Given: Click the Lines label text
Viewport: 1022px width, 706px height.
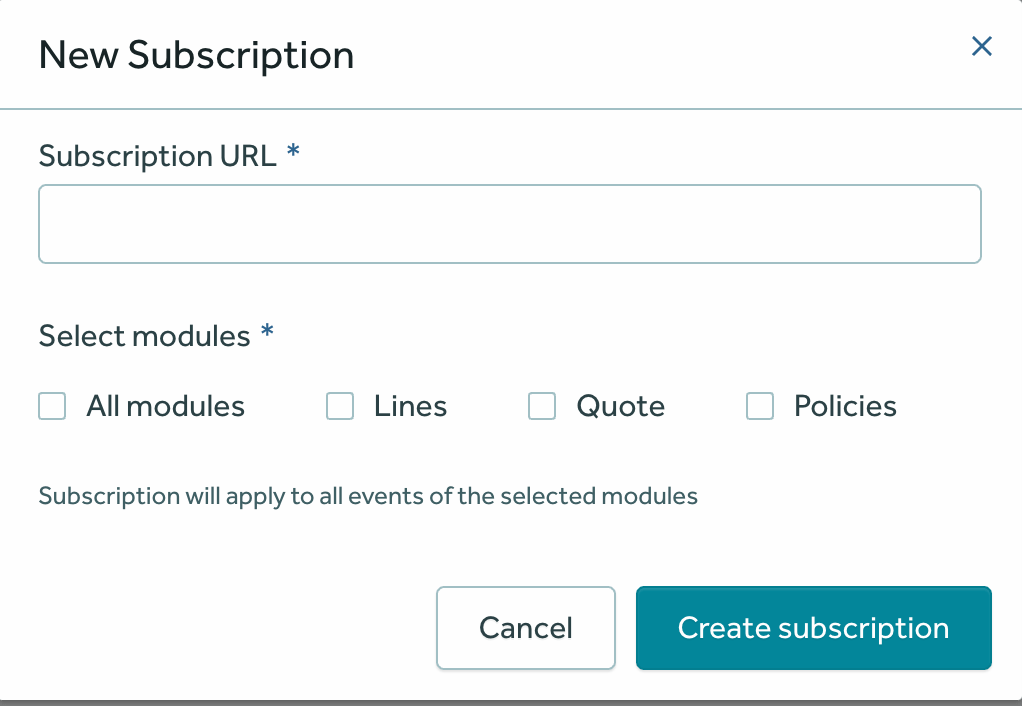Looking at the screenshot, I should pyautogui.click(x=411, y=406).
